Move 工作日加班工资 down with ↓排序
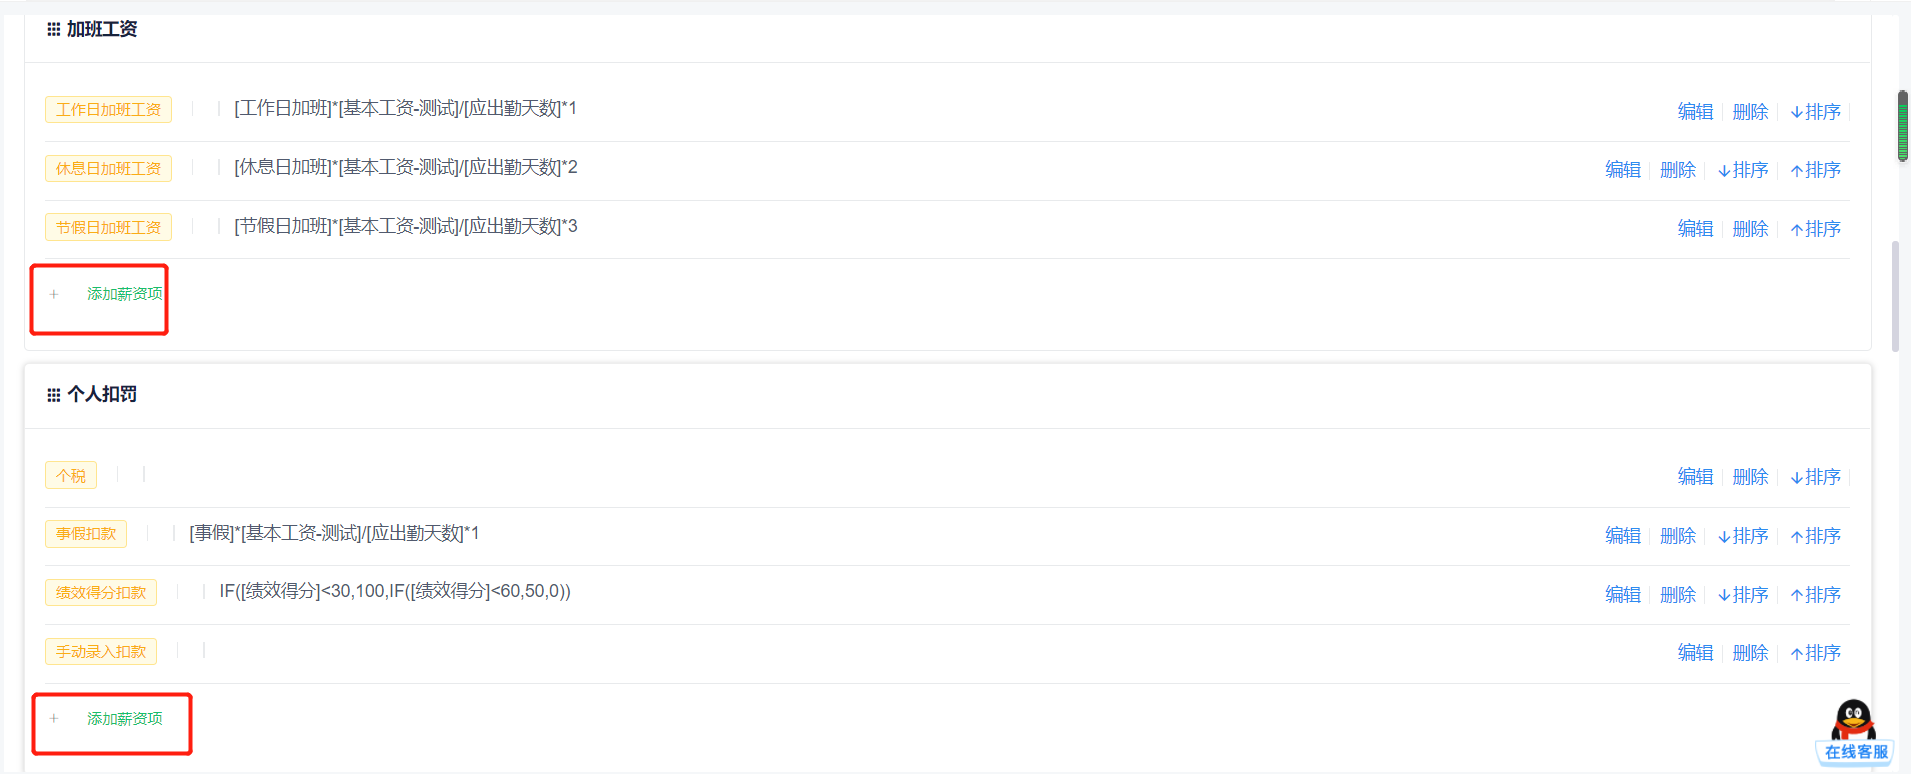This screenshot has width=1911, height=774. click(x=1815, y=112)
